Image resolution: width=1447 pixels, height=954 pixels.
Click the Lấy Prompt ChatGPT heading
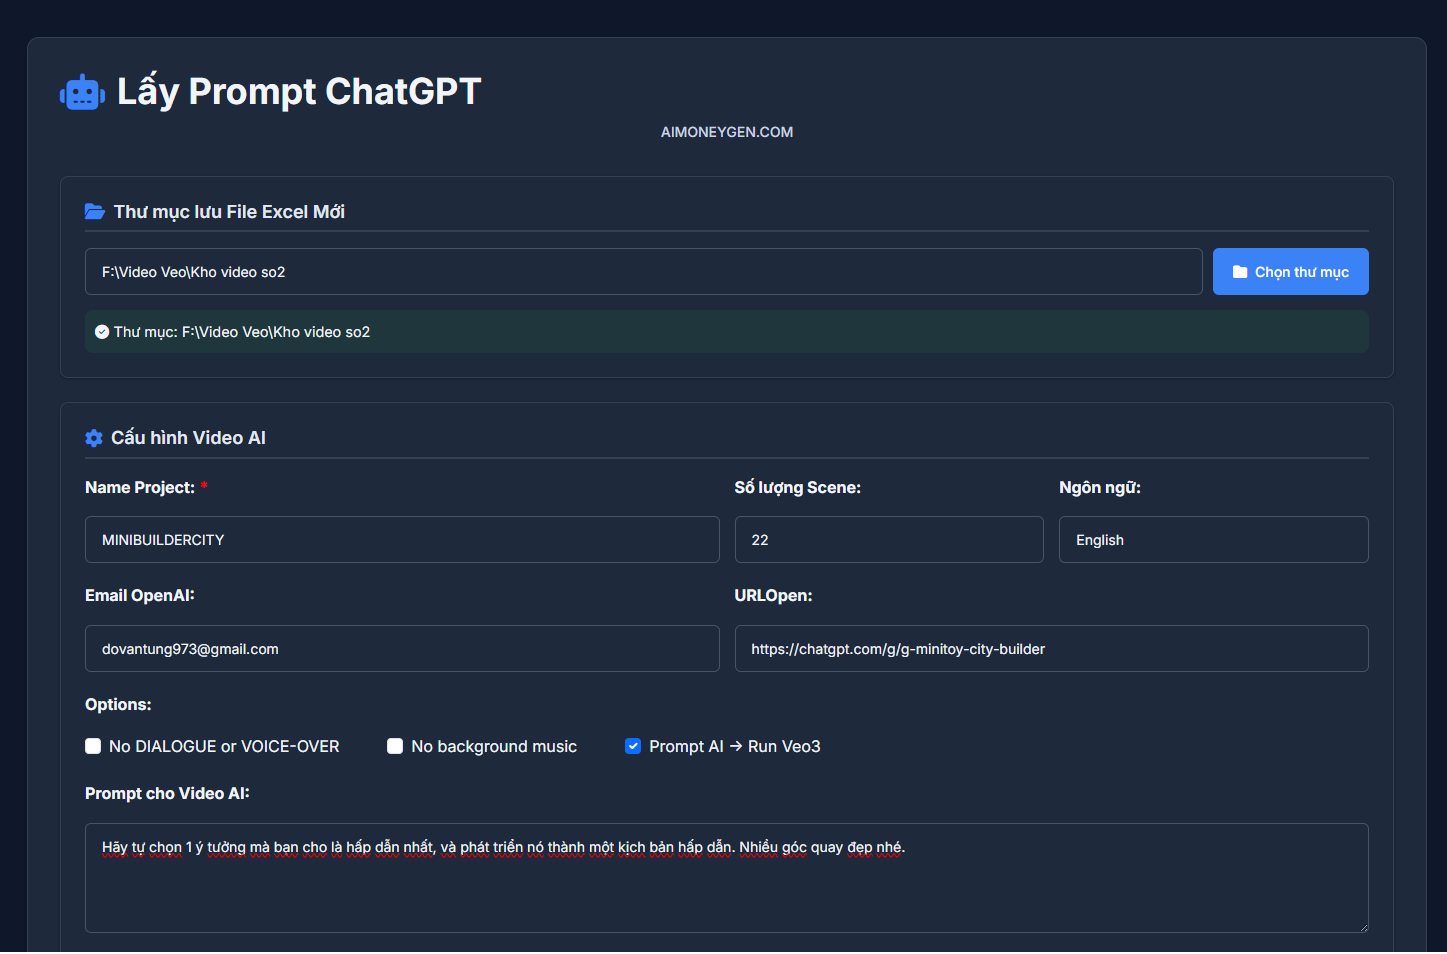click(299, 92)
